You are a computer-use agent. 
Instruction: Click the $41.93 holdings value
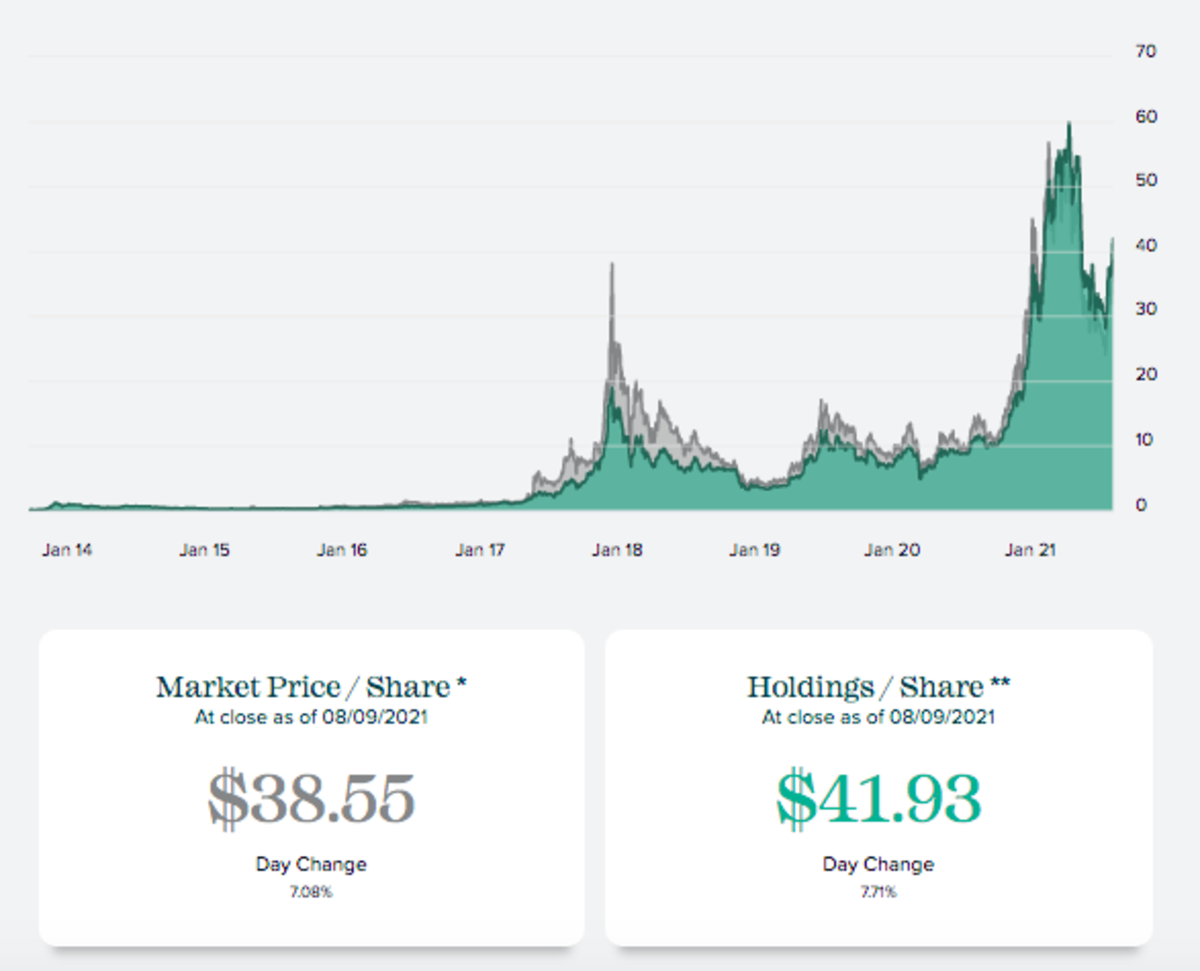pos(879,799)
